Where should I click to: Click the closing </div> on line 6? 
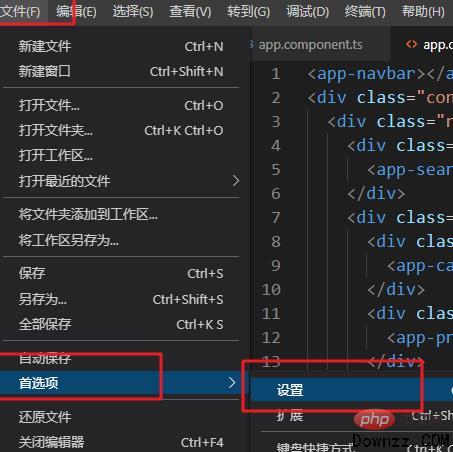pos(376,194)
